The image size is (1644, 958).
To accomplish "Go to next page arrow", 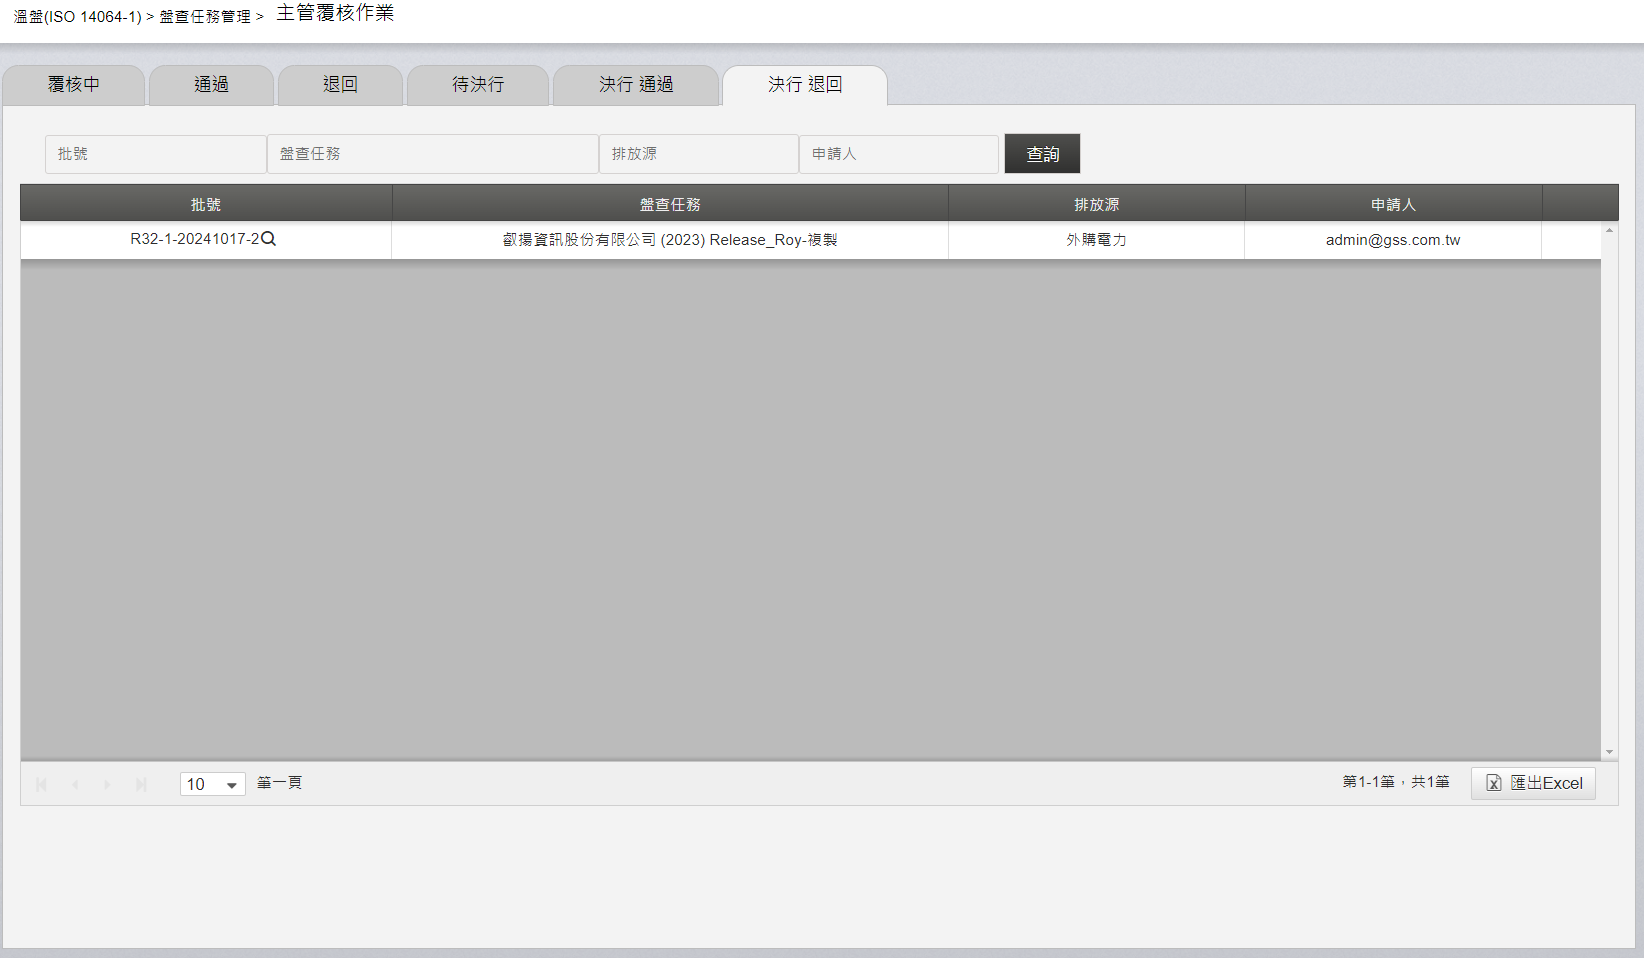I will 107,785.
